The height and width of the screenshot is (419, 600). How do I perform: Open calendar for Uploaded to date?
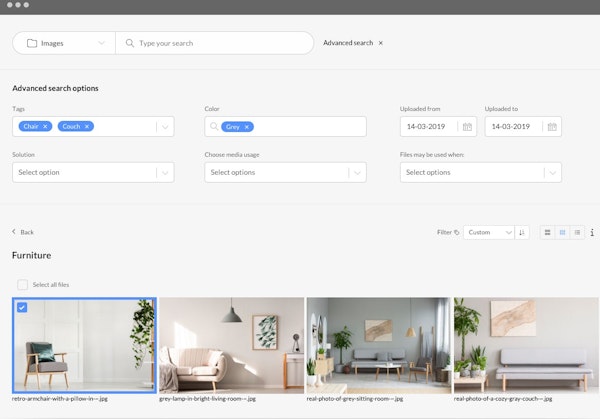(552, 127)
